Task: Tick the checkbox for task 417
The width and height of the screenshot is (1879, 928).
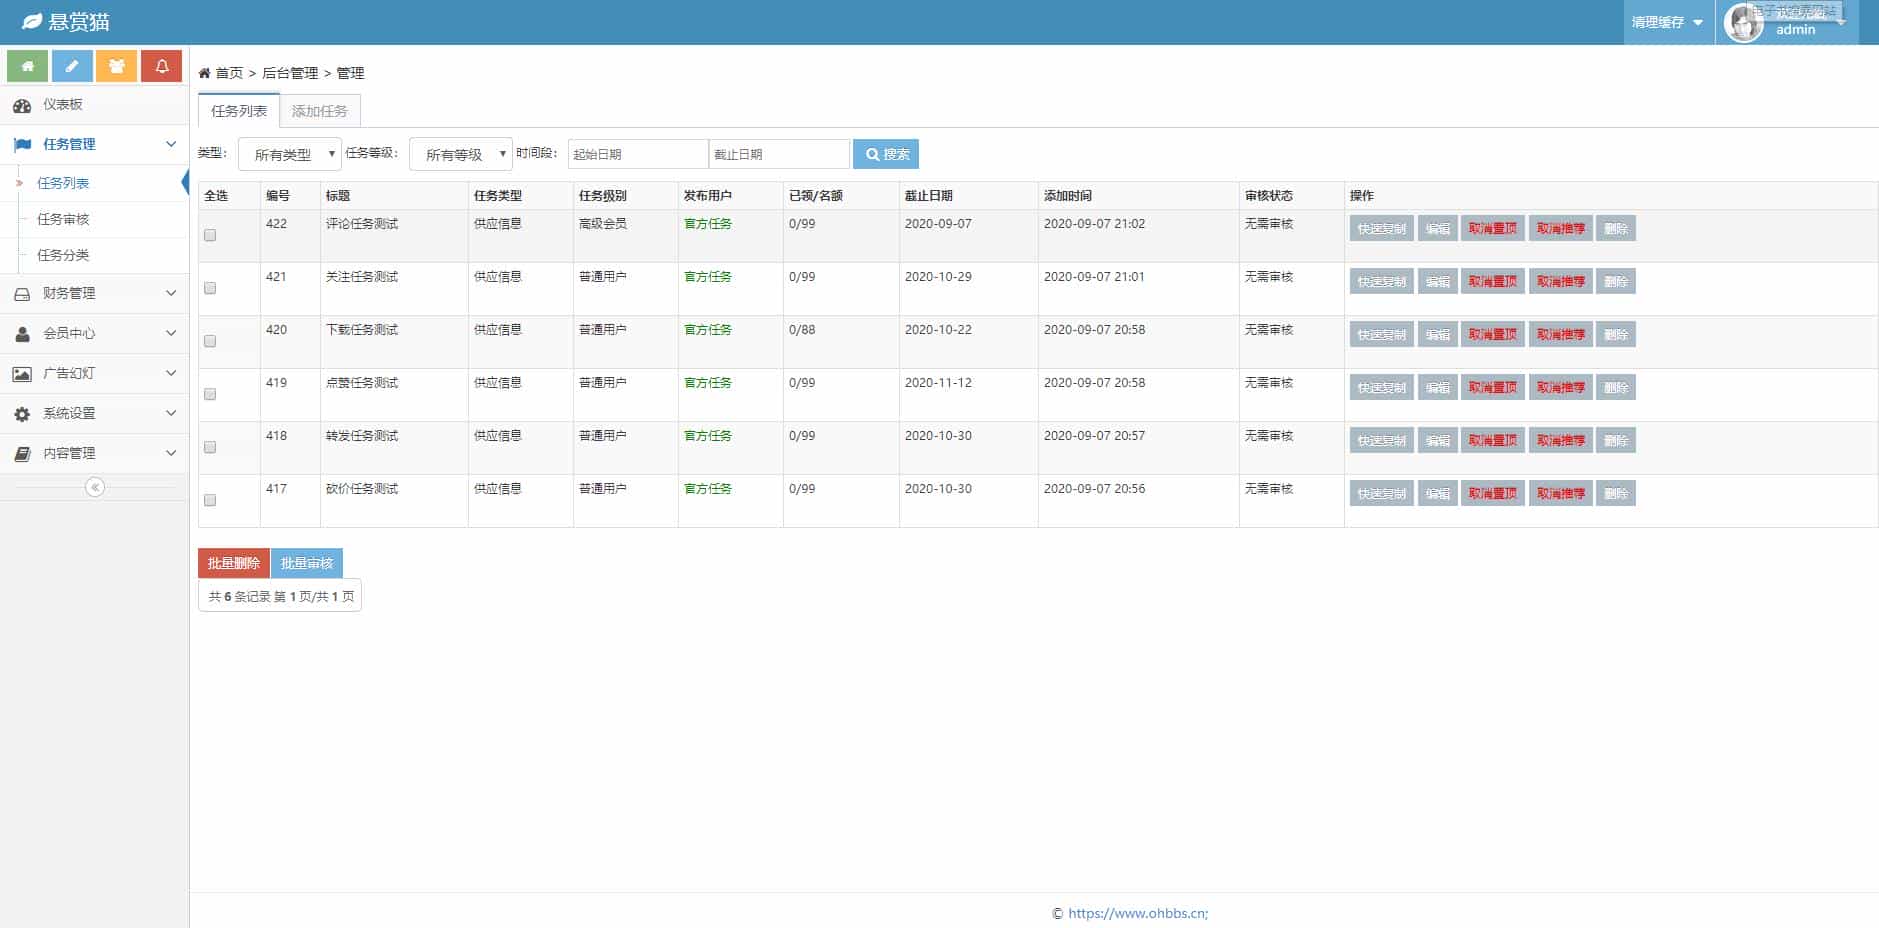Action: [210, 501]
